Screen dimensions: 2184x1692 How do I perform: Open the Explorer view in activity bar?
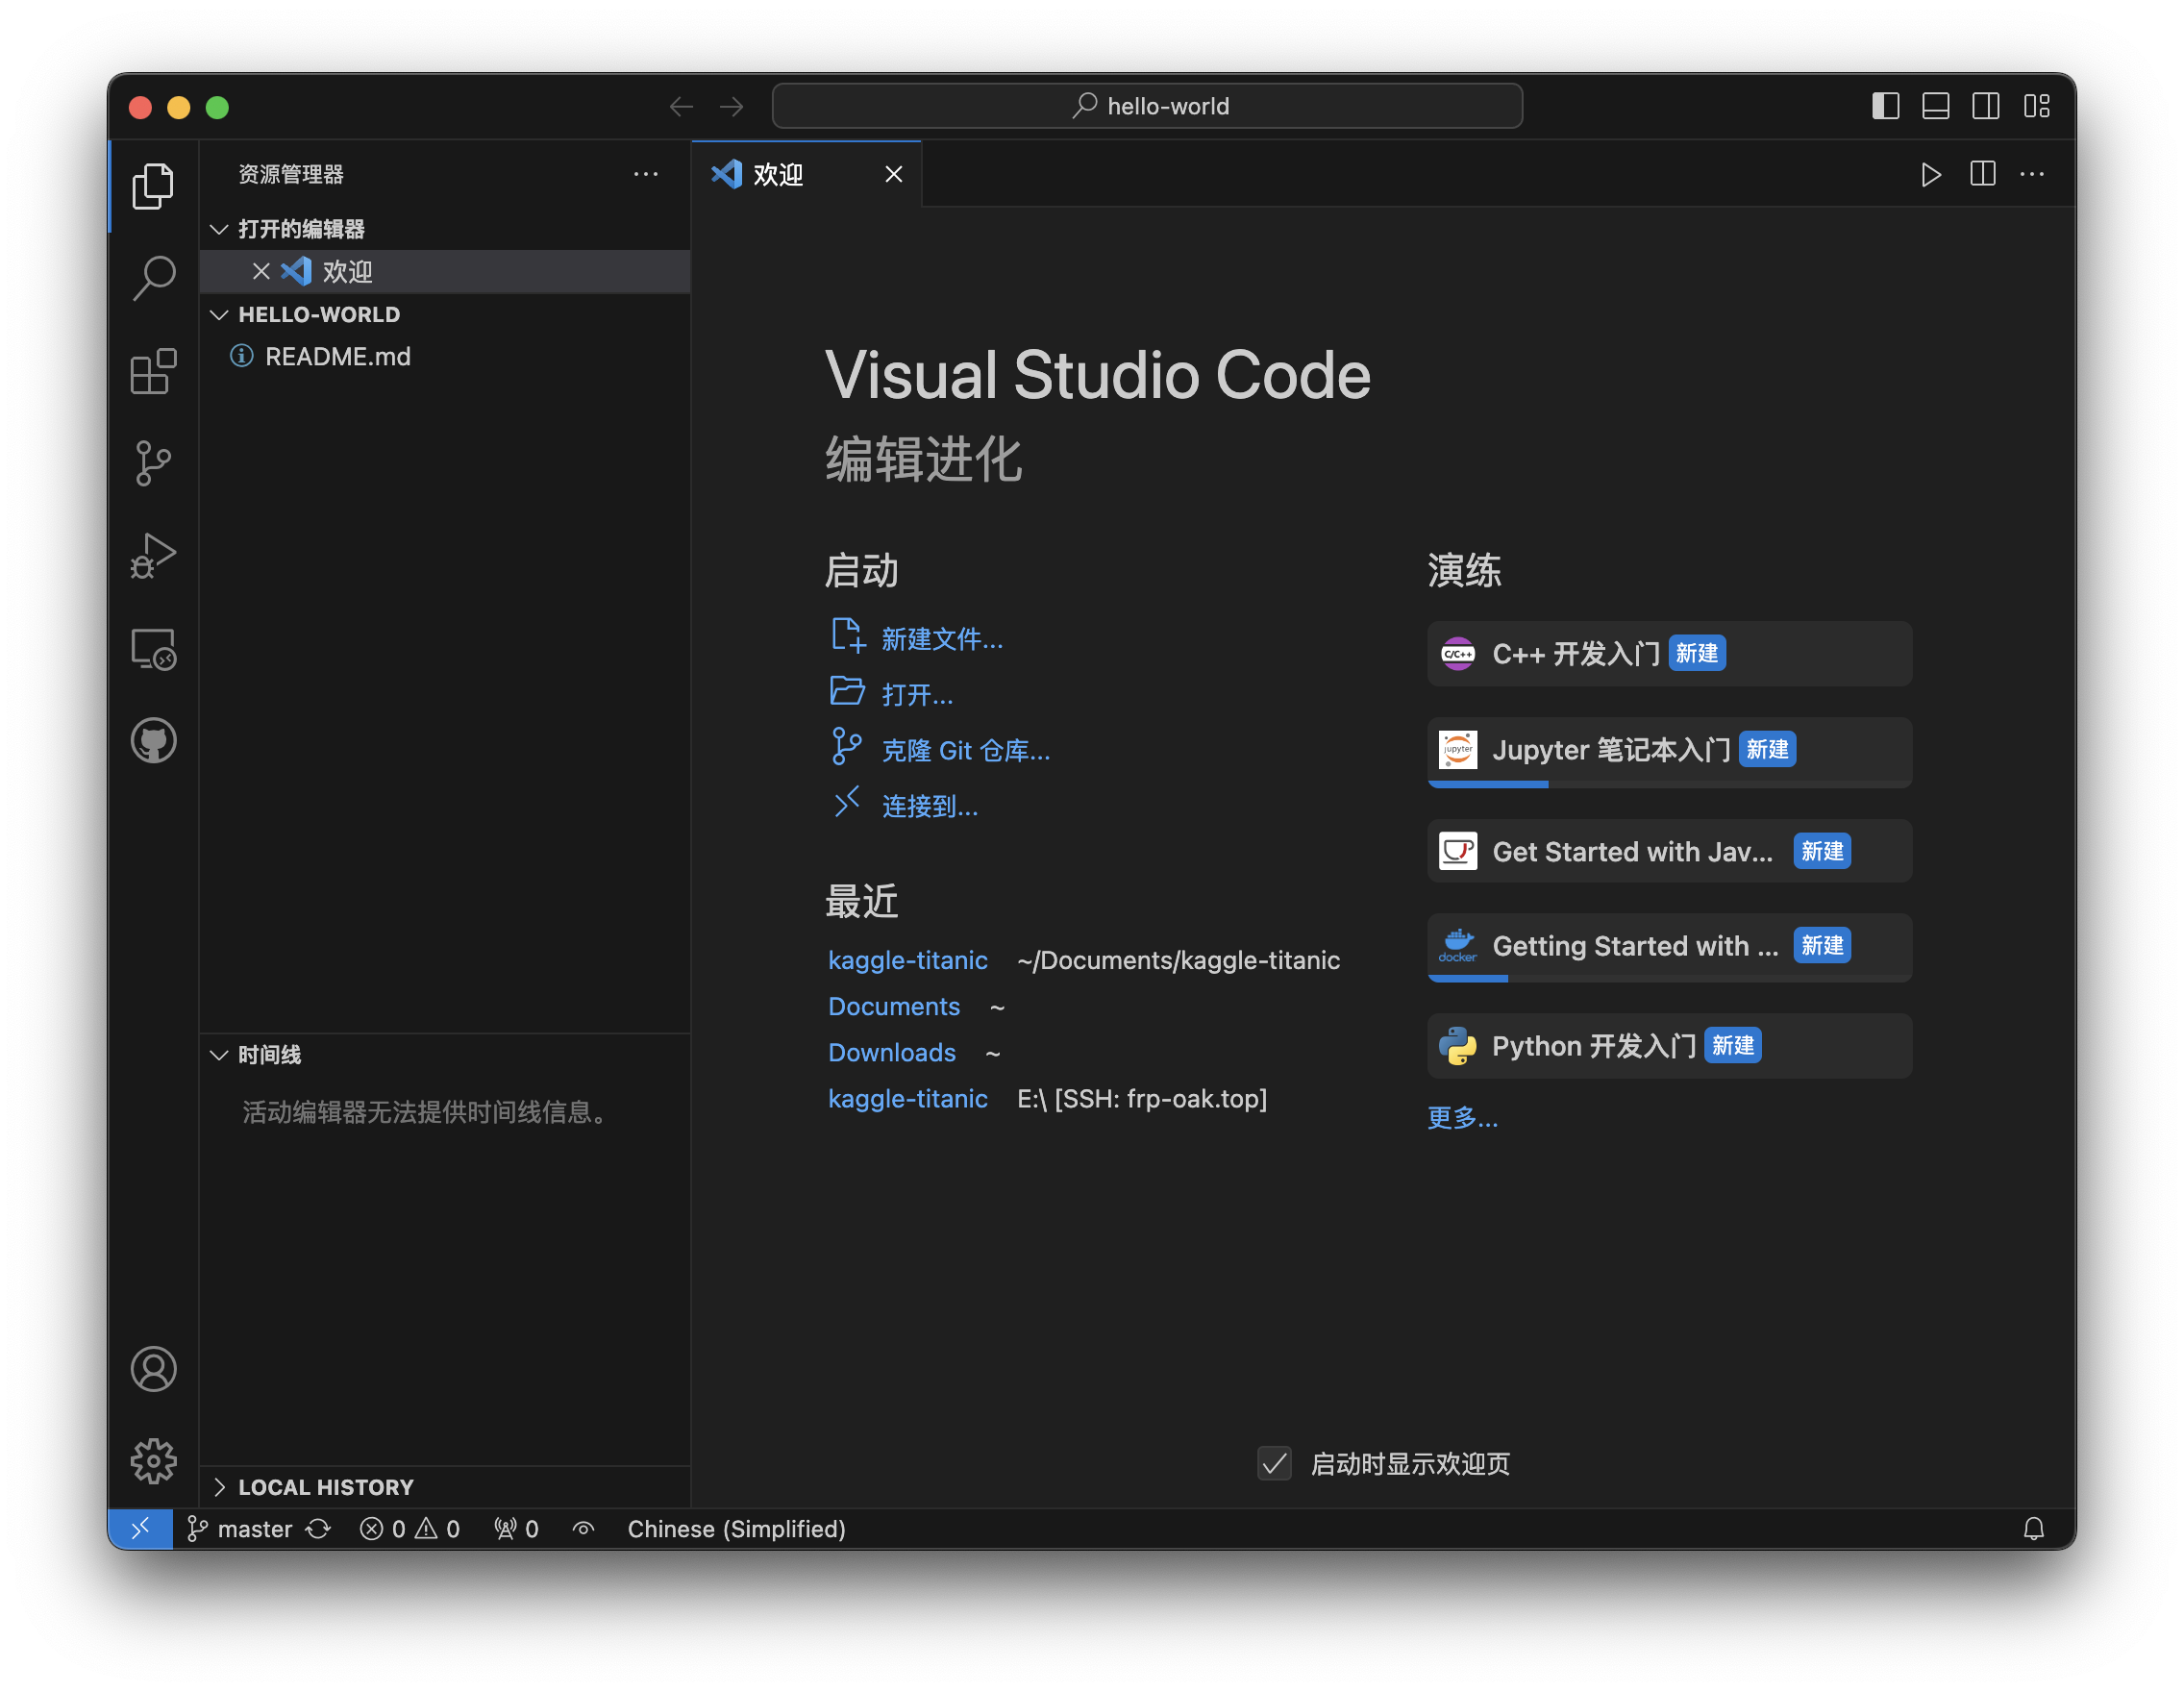(153, 186)
